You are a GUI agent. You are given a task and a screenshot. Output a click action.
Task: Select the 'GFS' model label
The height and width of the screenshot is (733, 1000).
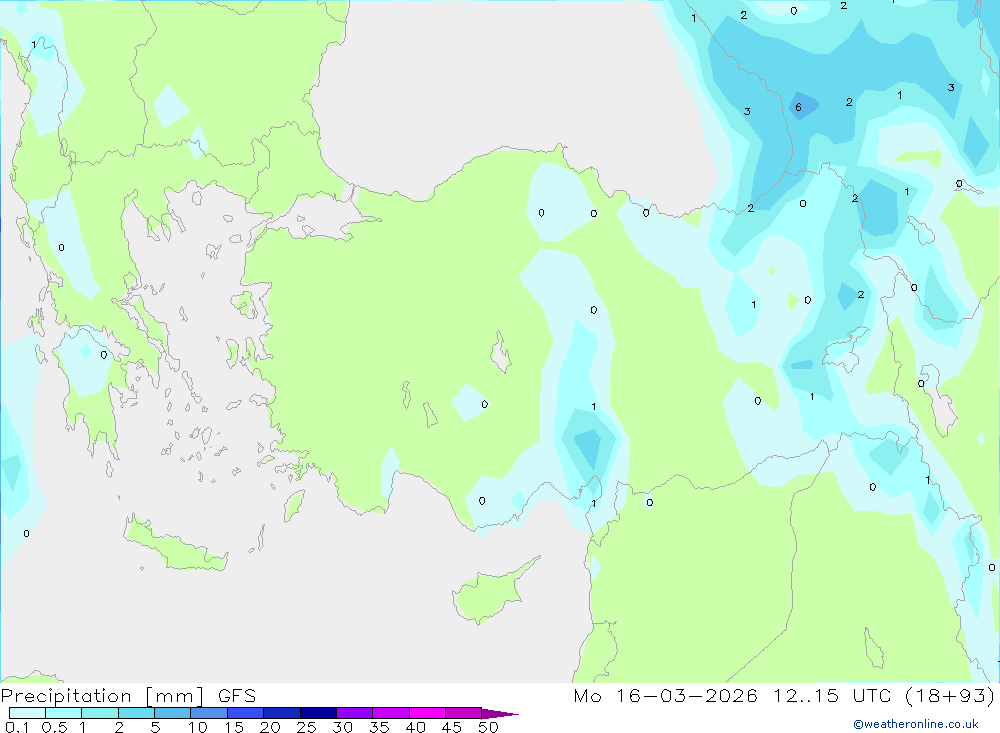[x=237, y=696]
